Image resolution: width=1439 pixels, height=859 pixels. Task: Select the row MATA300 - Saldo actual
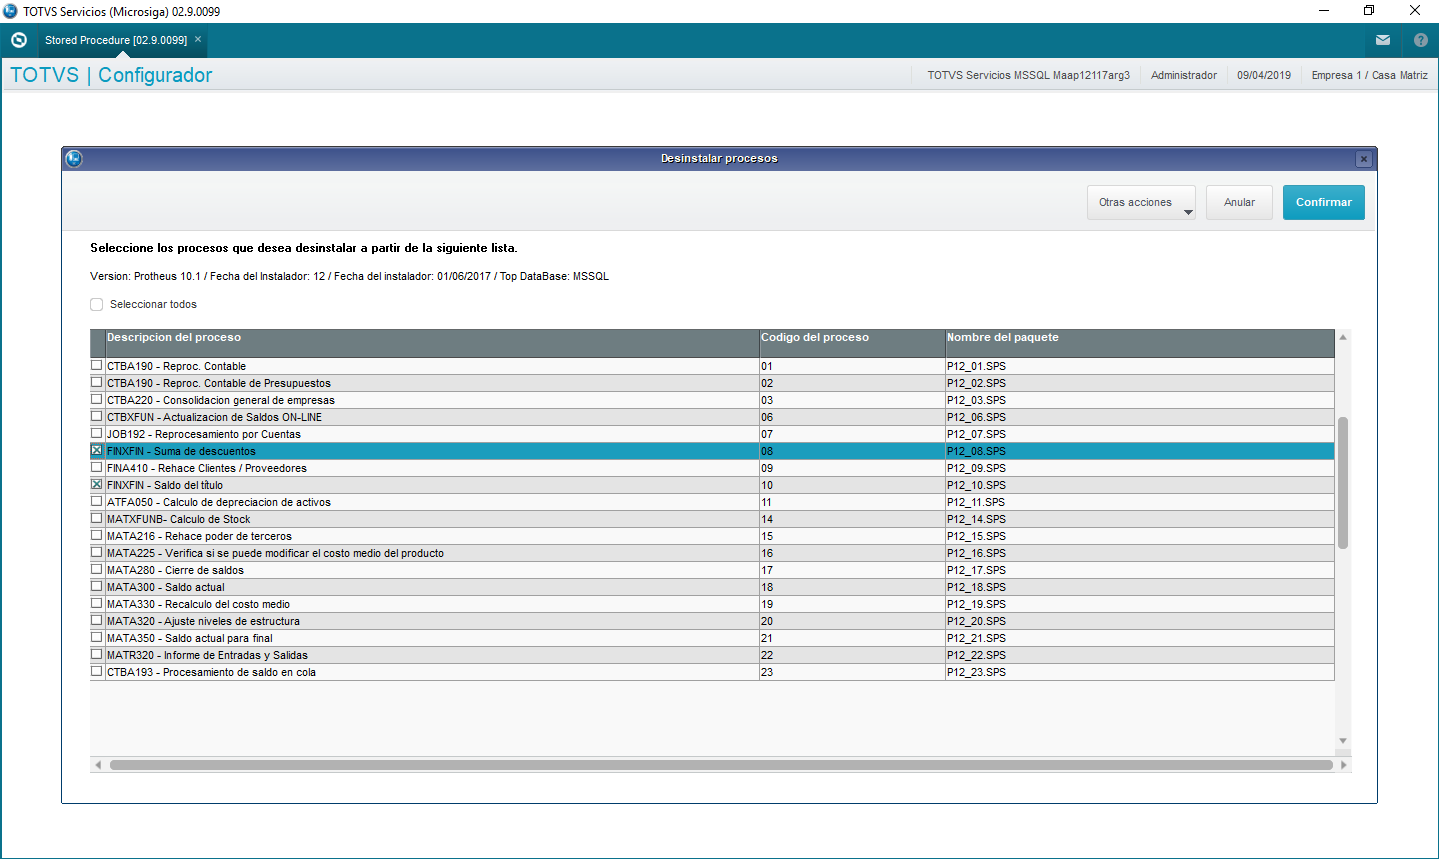(712, 587)
